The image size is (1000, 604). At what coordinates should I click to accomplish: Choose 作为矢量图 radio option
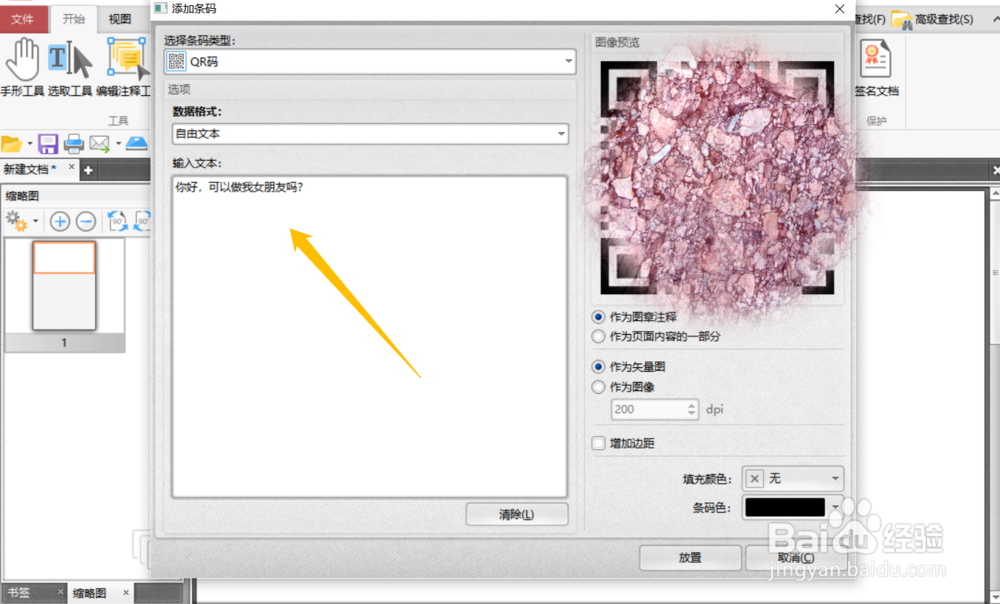point(598,367)
